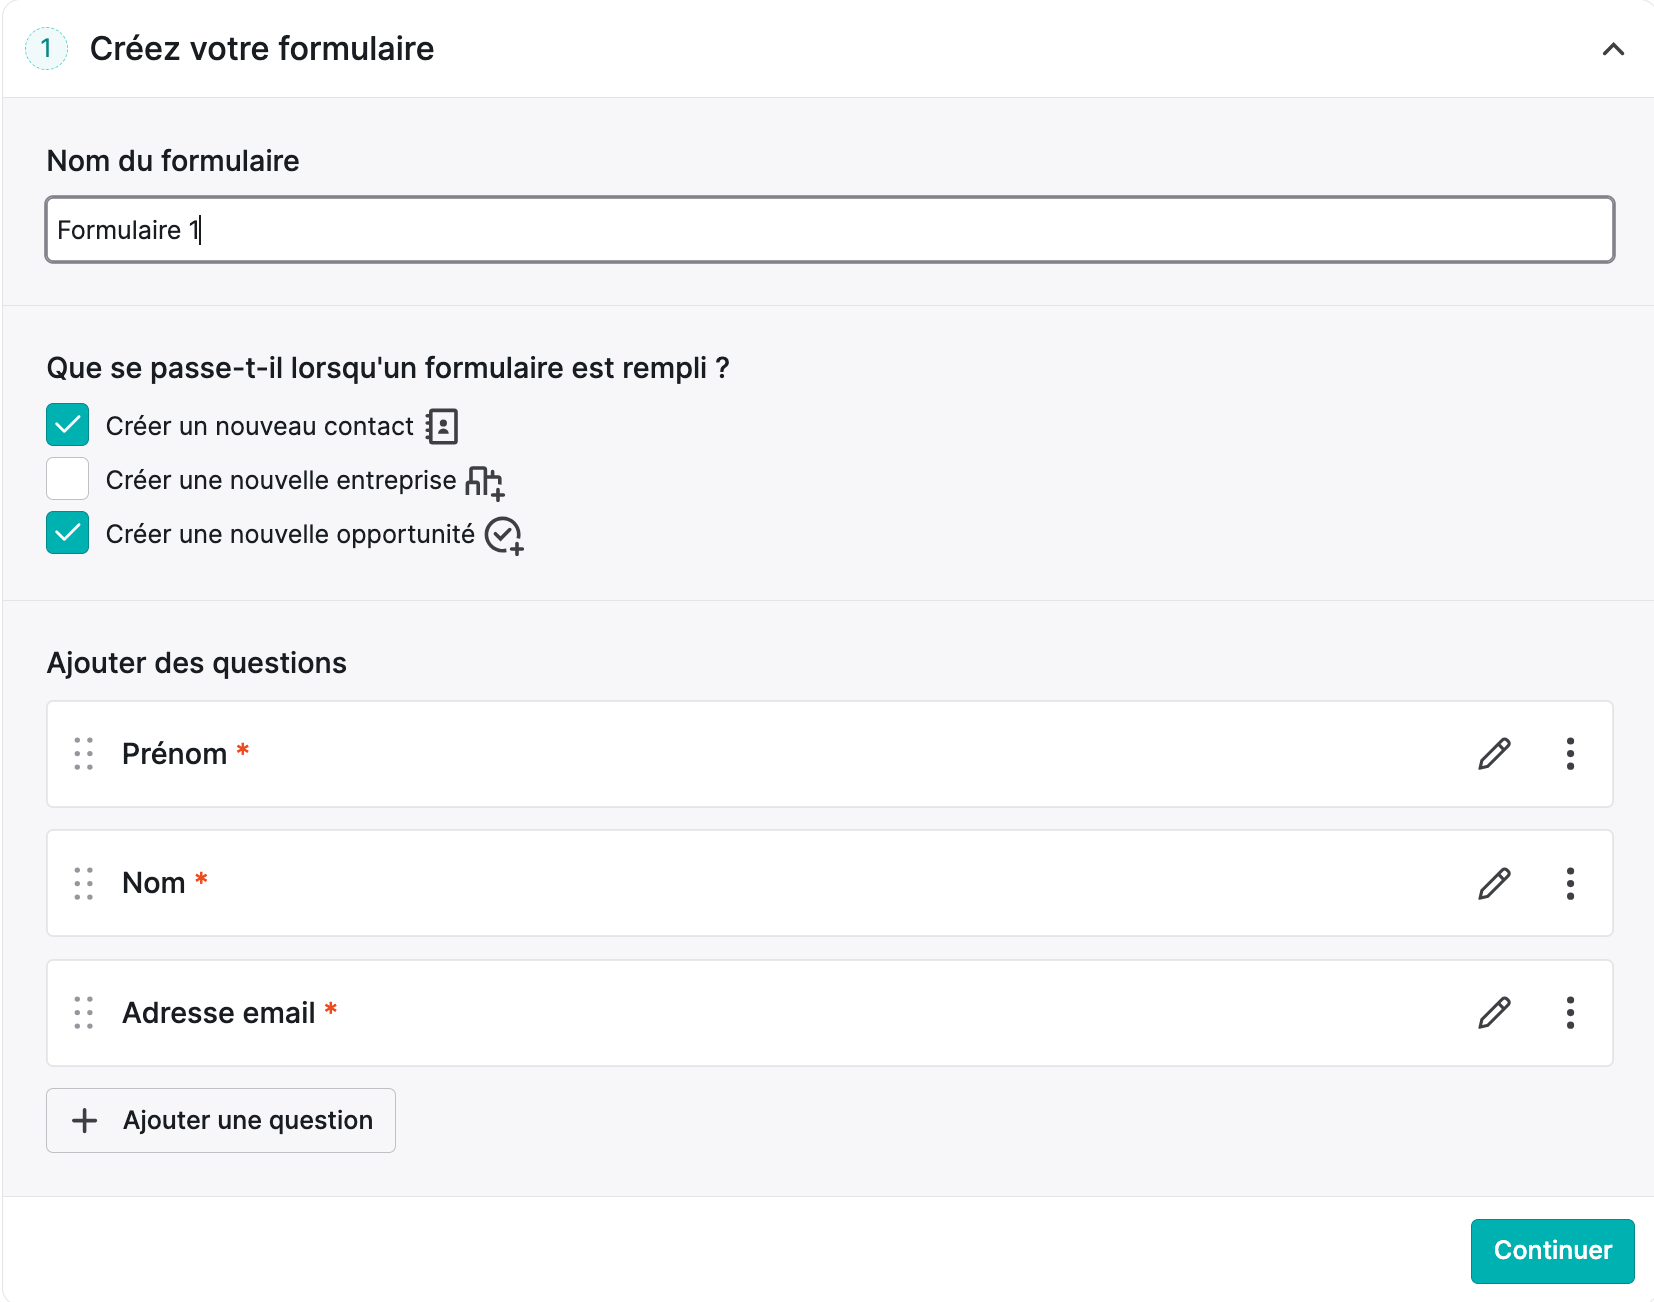Open the three-dot menu for Prénom
Image resolution: width=1654 pixels, height=1302 pixels.
(1570, 754)
